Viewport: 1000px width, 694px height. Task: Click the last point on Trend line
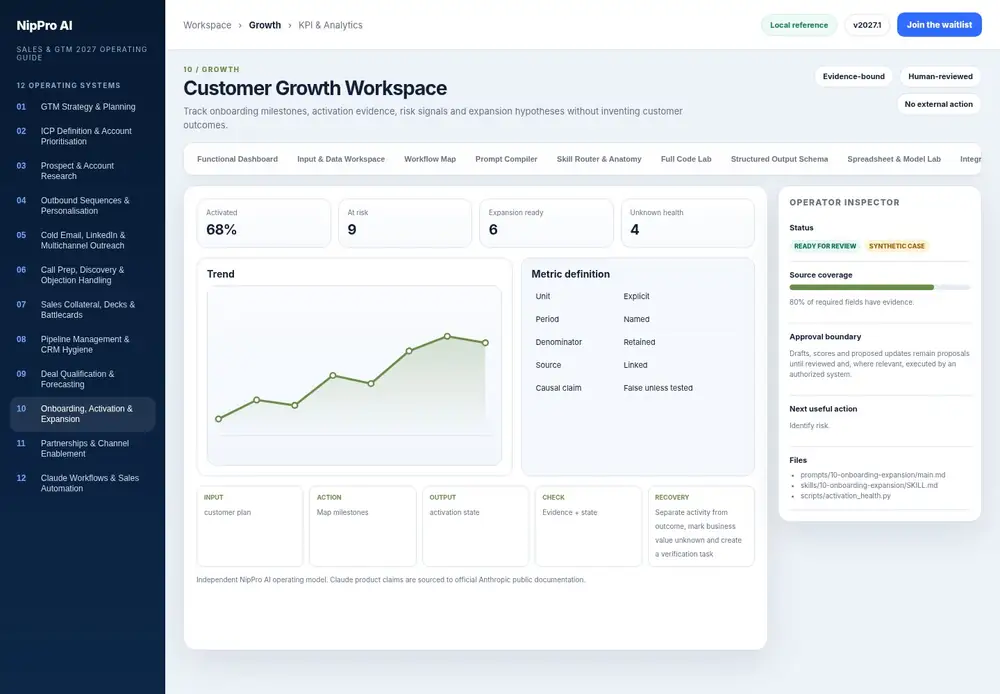pos(485,343)
